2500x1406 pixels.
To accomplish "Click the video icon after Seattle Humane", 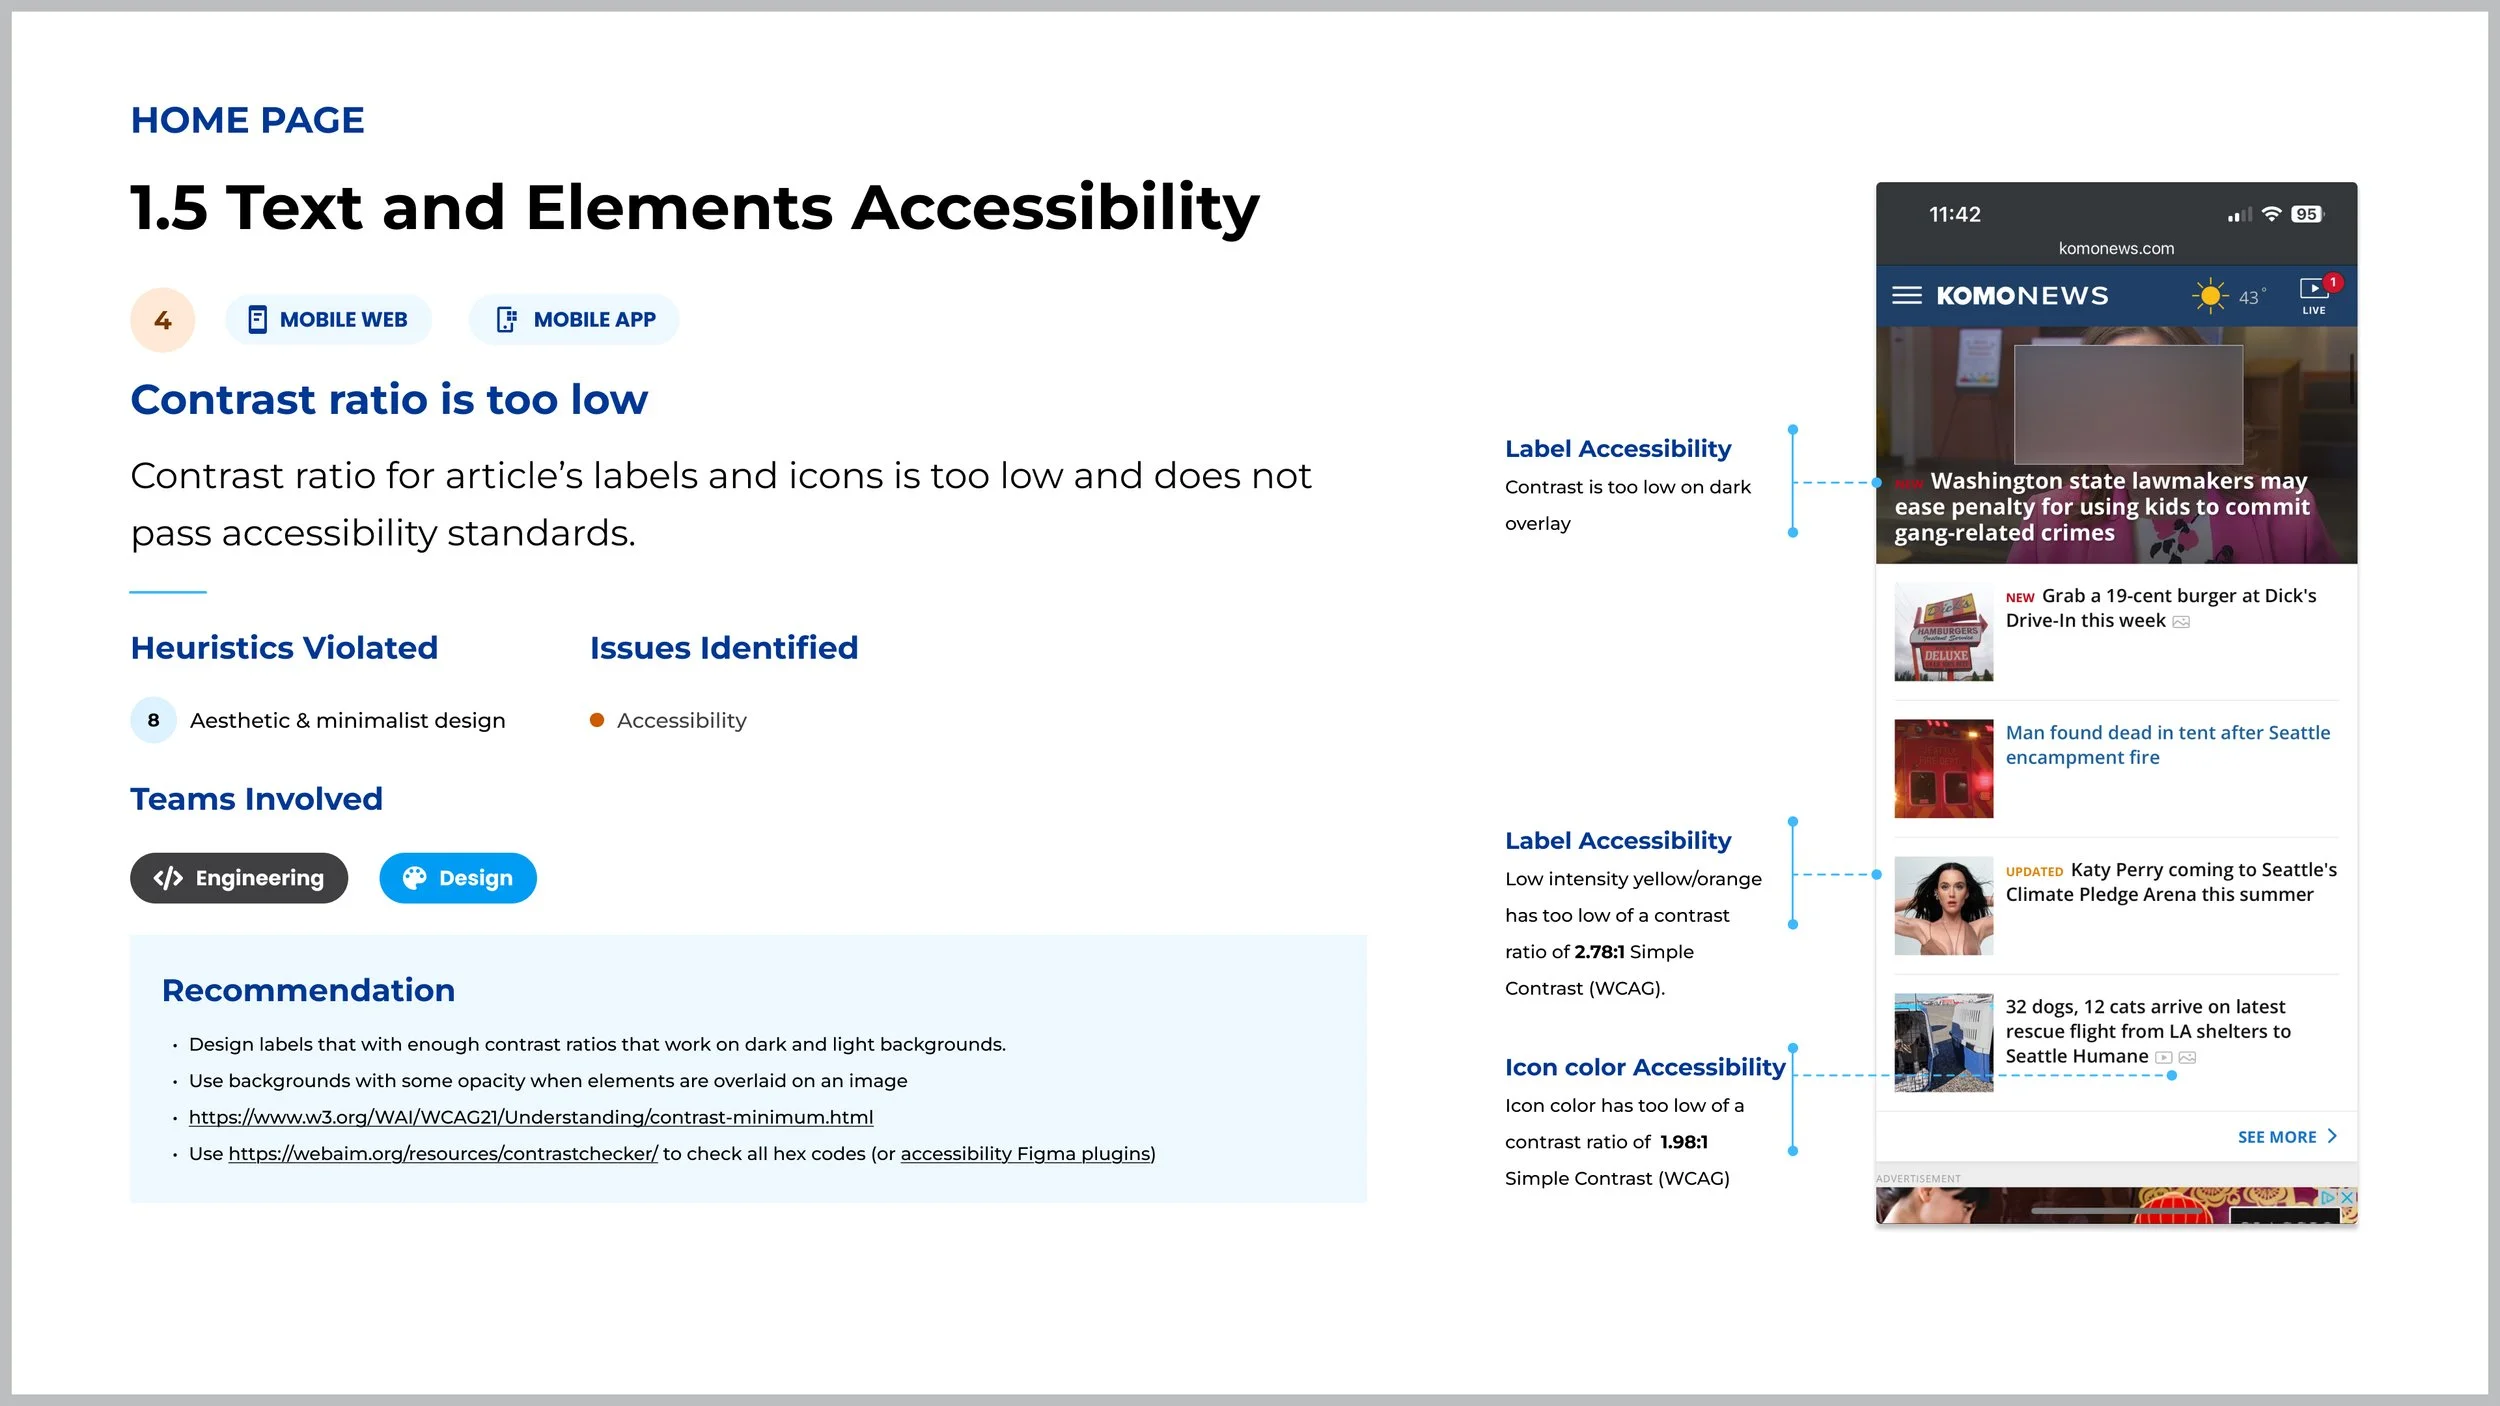I will pos(2163,1057).
